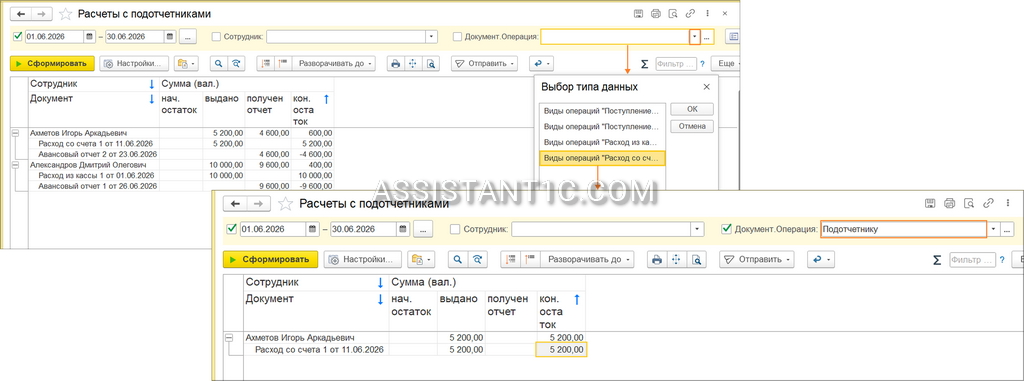1024x381 pixels.
Task: Click Sigma sum icon in front window
Action: tap(937, 259)
